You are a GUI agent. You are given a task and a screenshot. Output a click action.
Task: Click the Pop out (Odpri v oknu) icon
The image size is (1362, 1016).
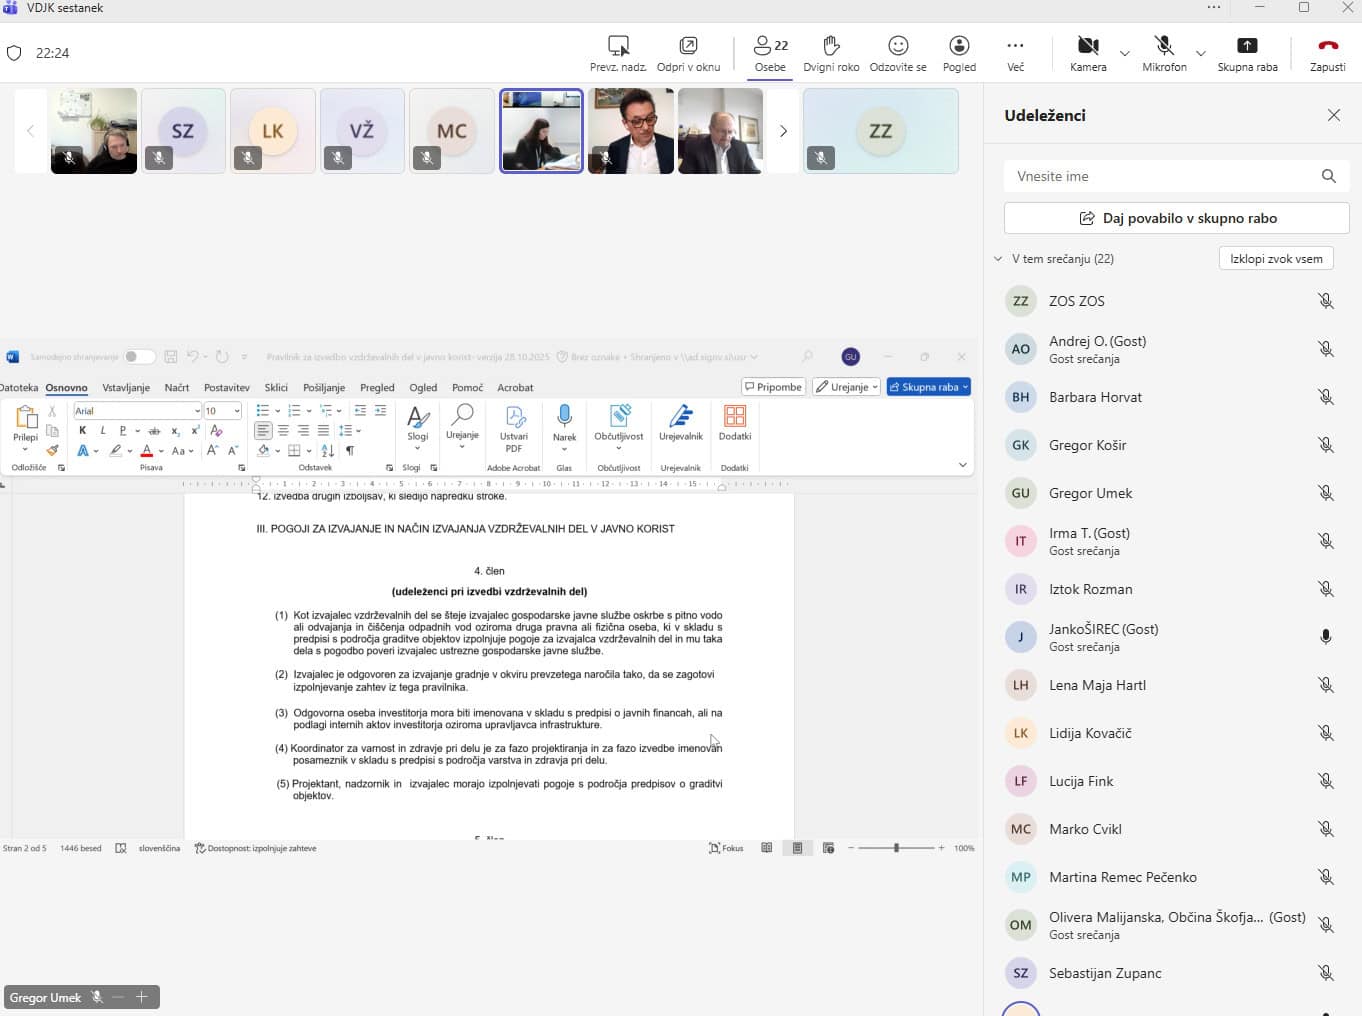coord(688,47)
